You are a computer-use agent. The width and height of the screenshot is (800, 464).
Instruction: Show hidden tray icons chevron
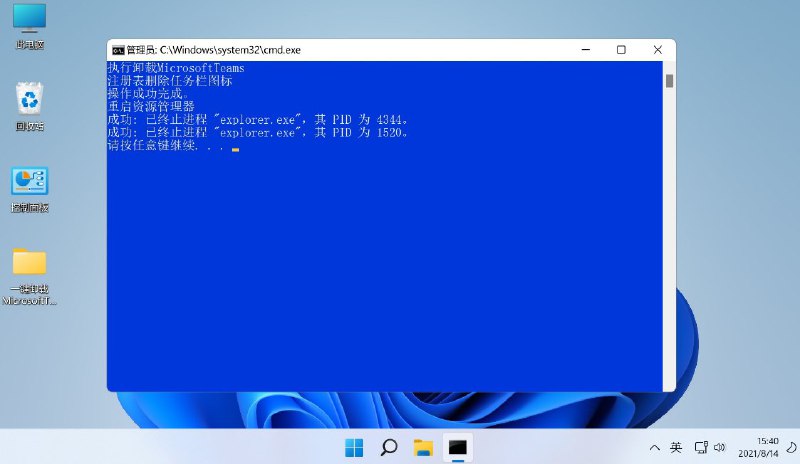tap(655, 448)
